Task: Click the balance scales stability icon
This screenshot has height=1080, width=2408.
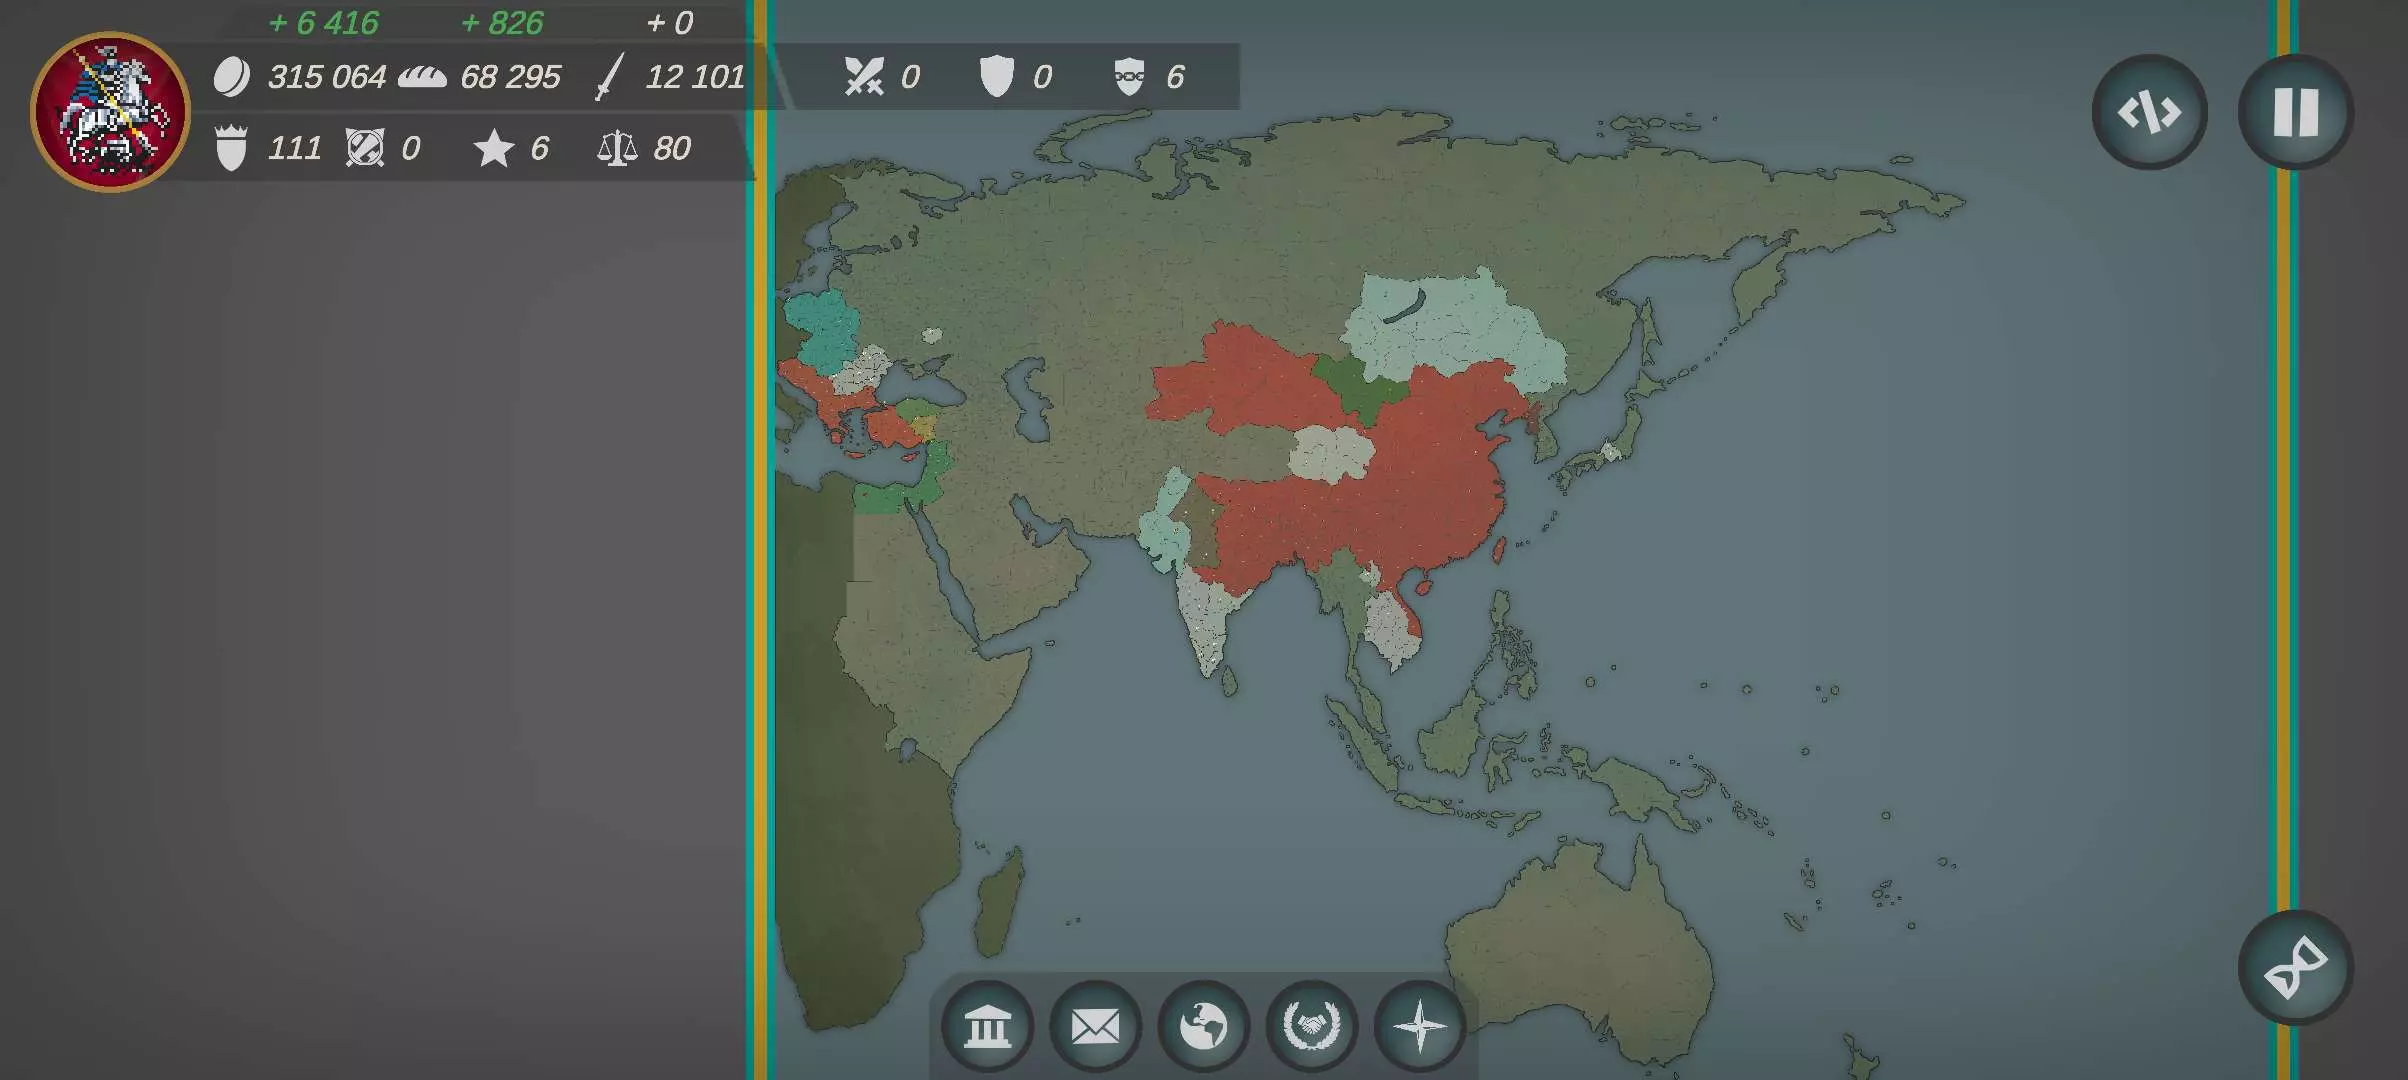Action: (616, 149)
